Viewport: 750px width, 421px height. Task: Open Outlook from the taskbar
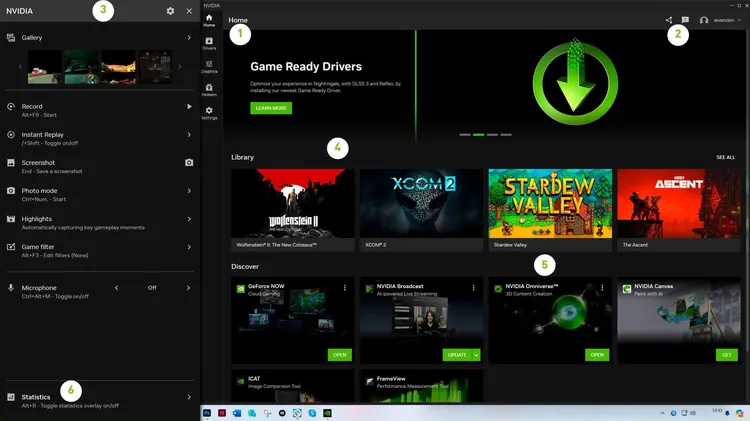pos(237,413)
